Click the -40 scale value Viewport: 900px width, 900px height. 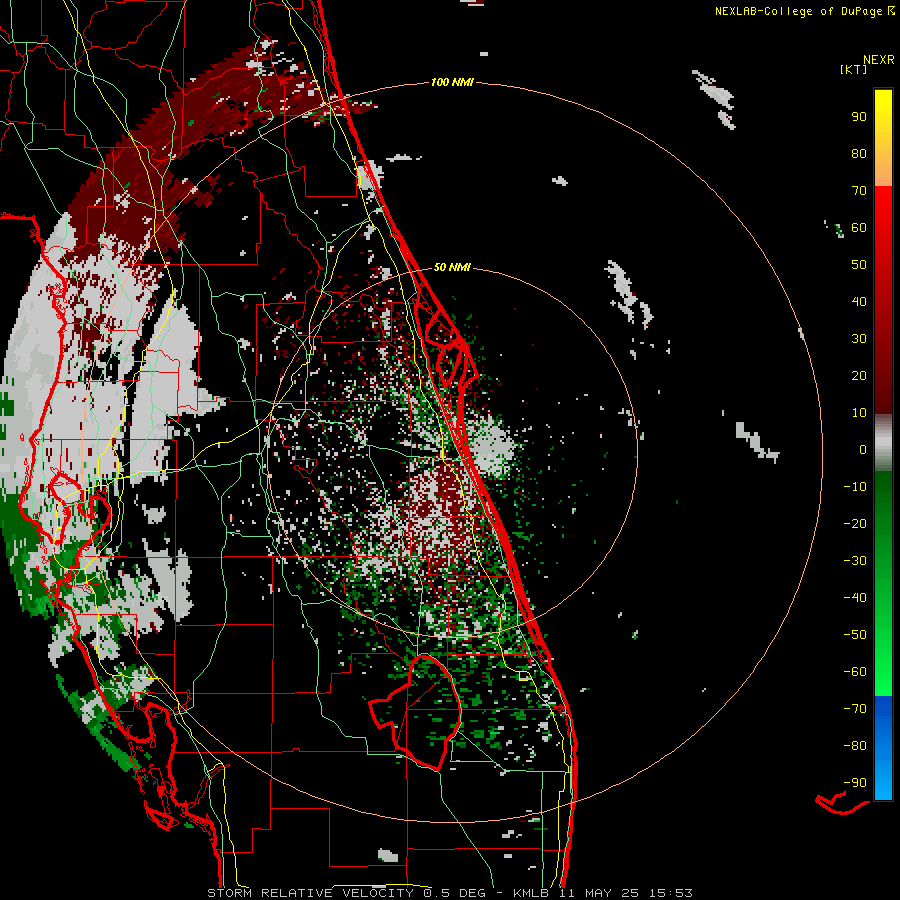pyautogui.click(x=855, y=598)
